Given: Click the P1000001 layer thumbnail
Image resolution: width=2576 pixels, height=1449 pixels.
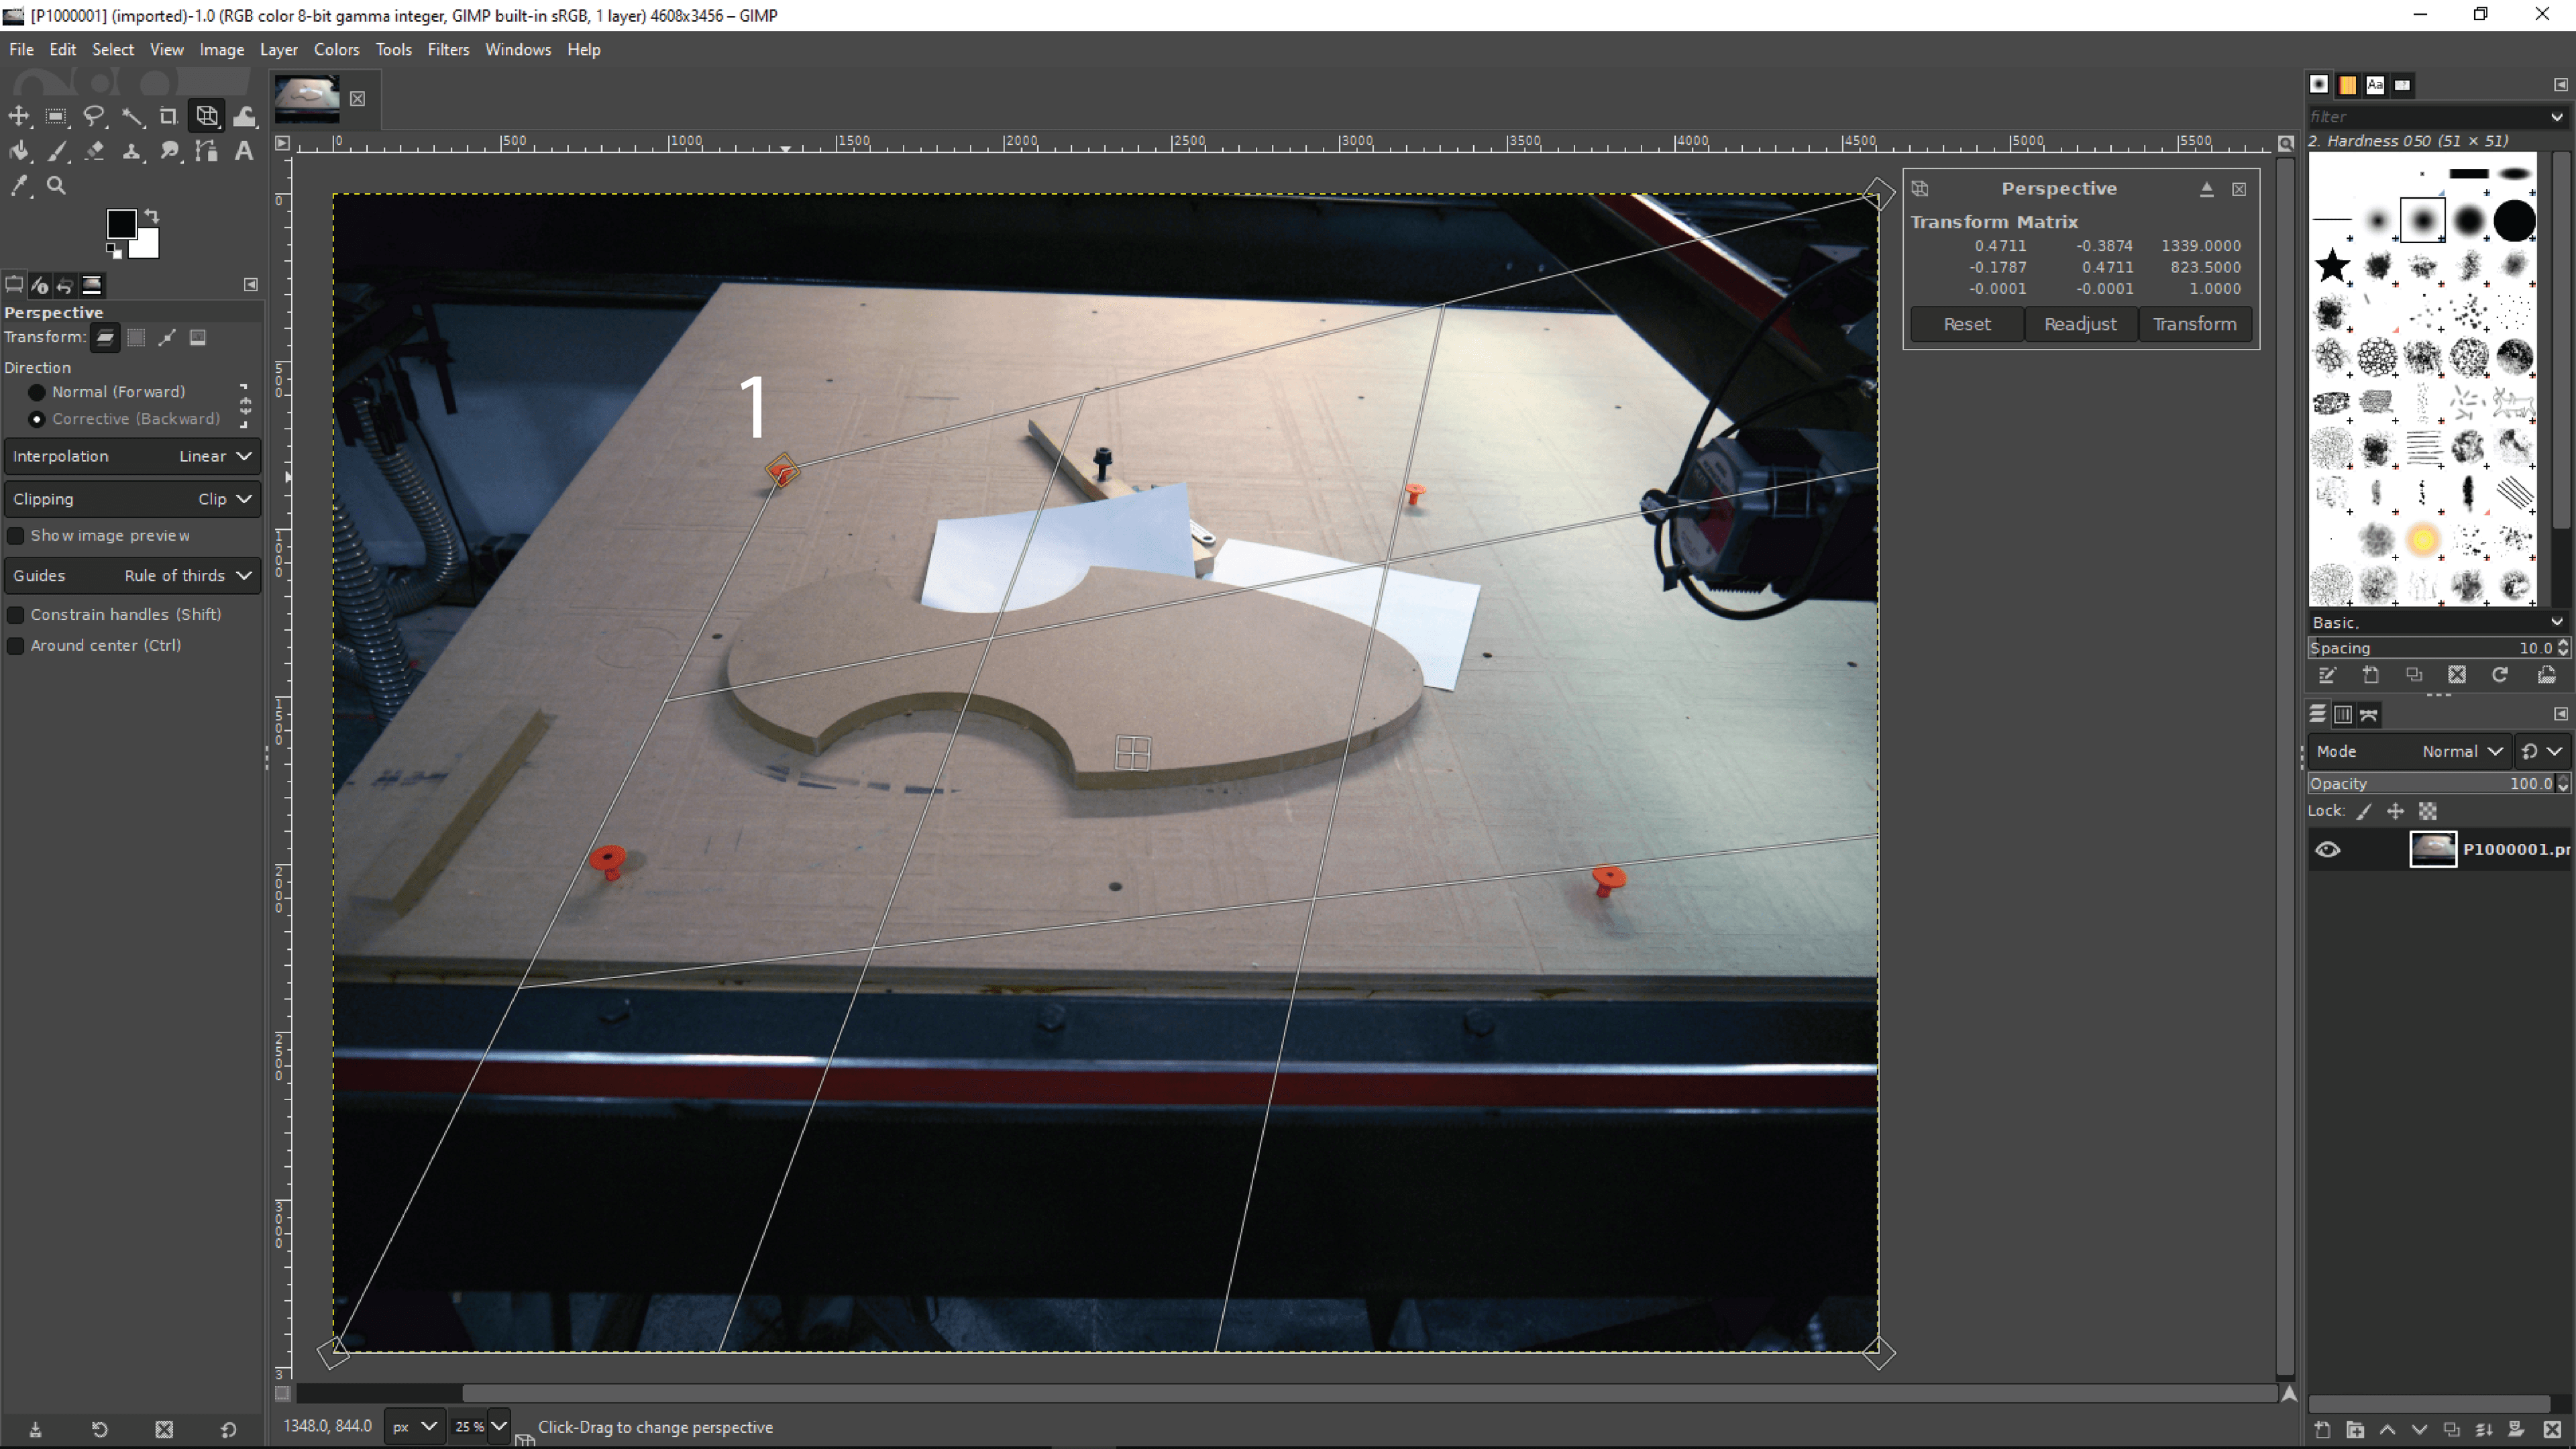Looking at the screenshot, I should tap(2434, 849).
